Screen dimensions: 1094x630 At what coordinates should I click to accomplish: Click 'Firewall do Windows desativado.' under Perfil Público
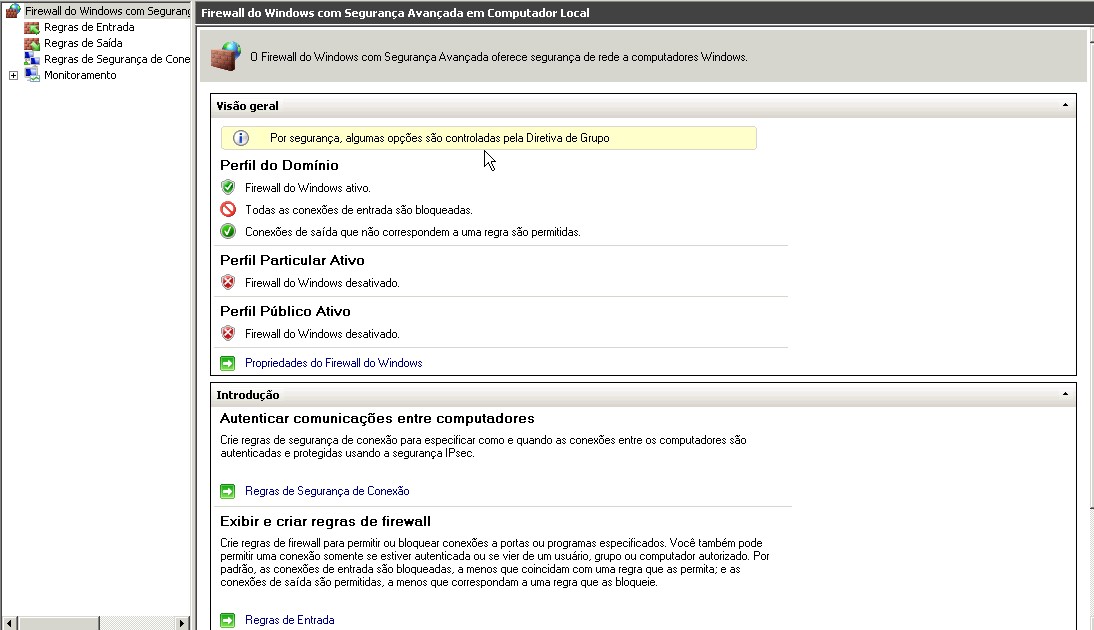[x=322, y=334]
